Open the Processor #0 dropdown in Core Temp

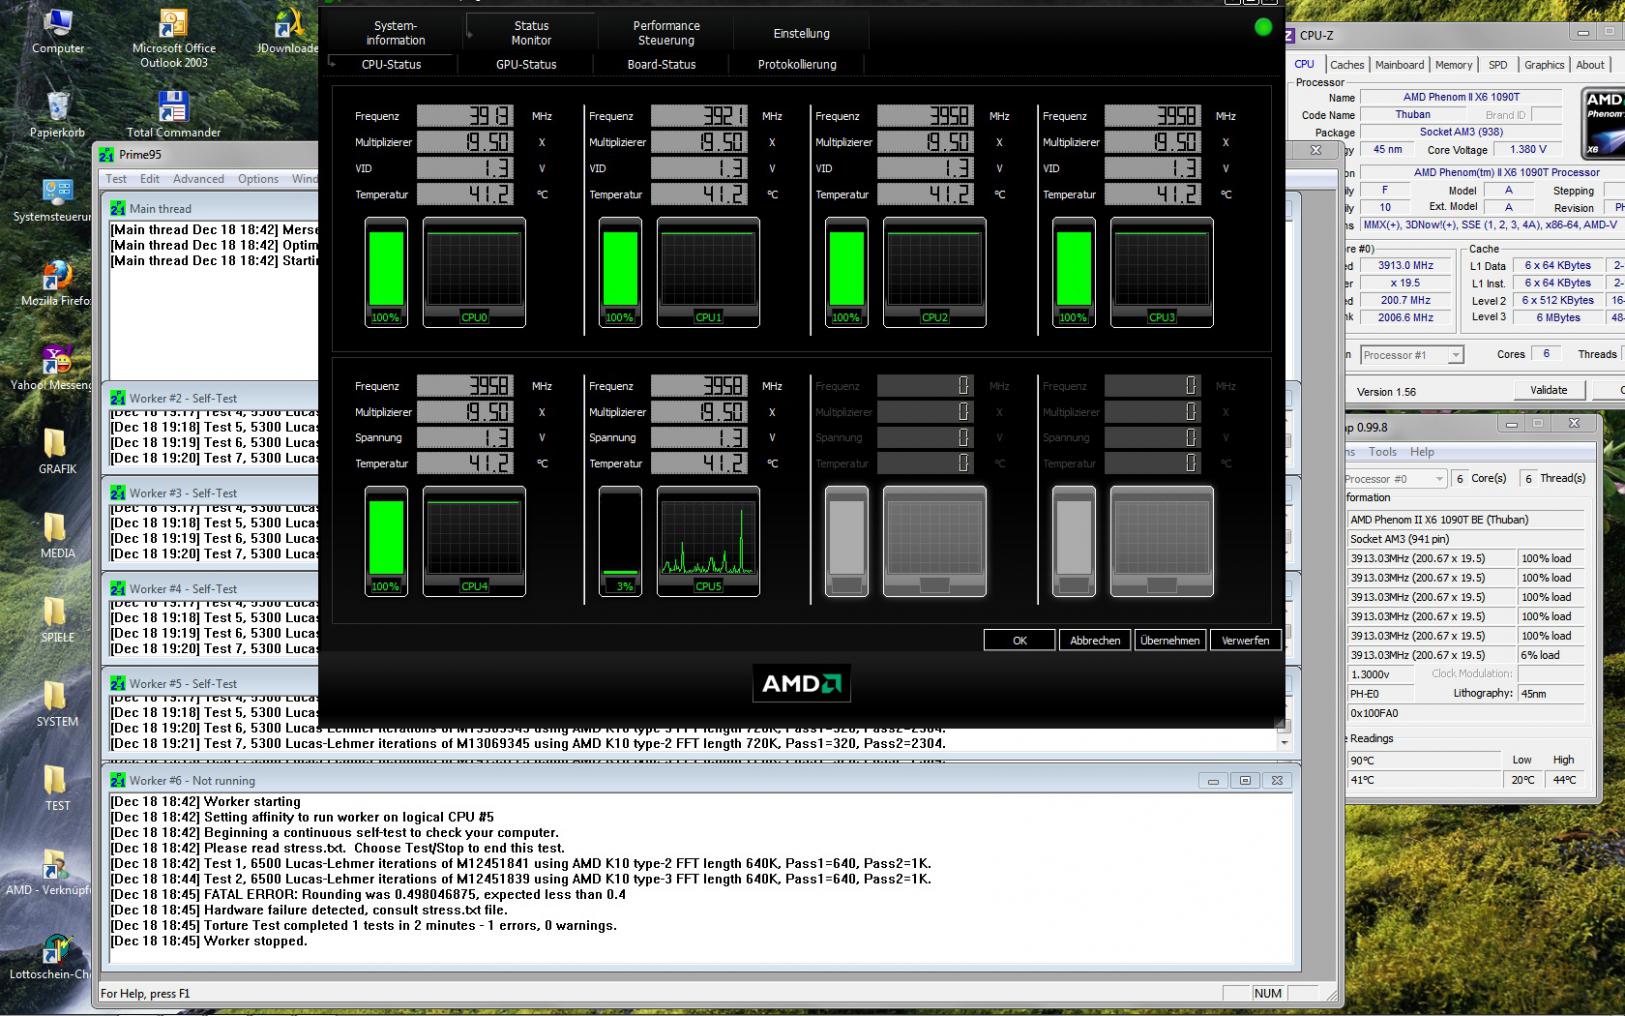pyautogui.click(x=1395, y=479)
